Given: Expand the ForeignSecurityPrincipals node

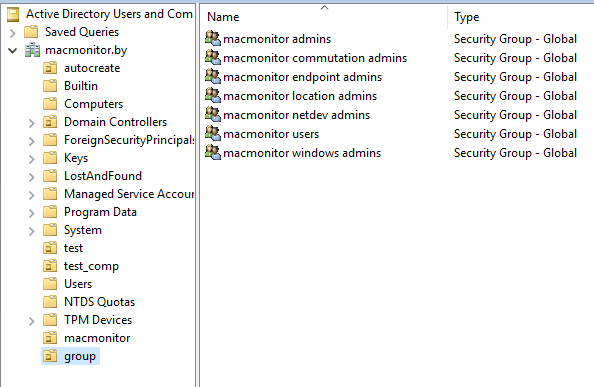Looking at the screenshot, I should pyautogui.click(x=32, y=141).
